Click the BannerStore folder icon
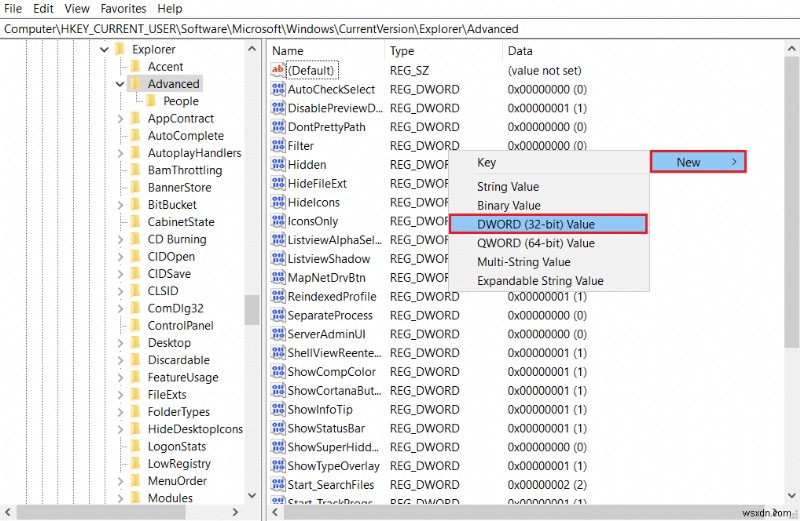Image resolution: width=800 pixels, height=521 pixels. coord(136,187)
